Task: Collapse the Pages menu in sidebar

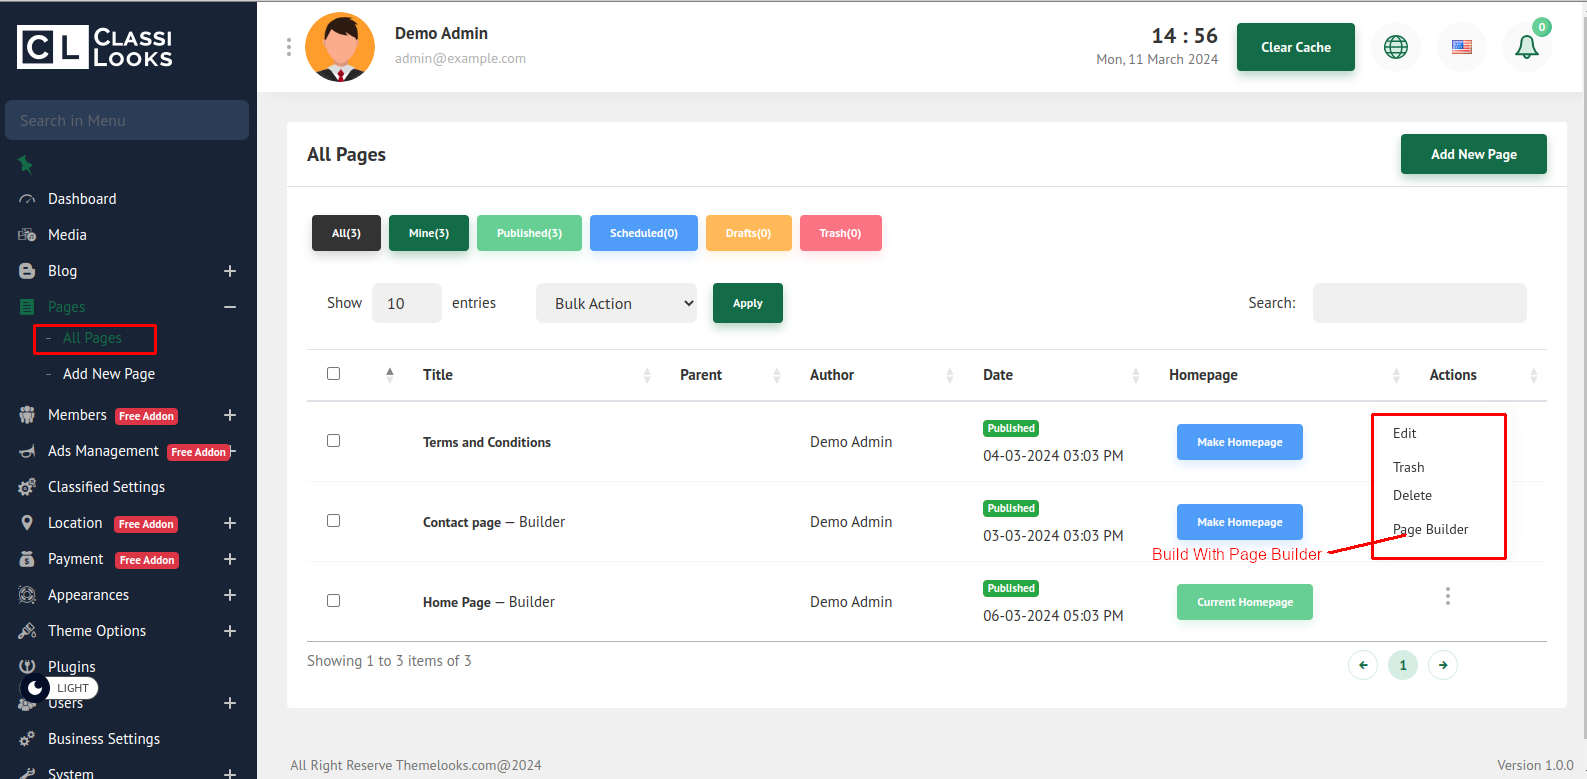Action: tap(229, 307)
